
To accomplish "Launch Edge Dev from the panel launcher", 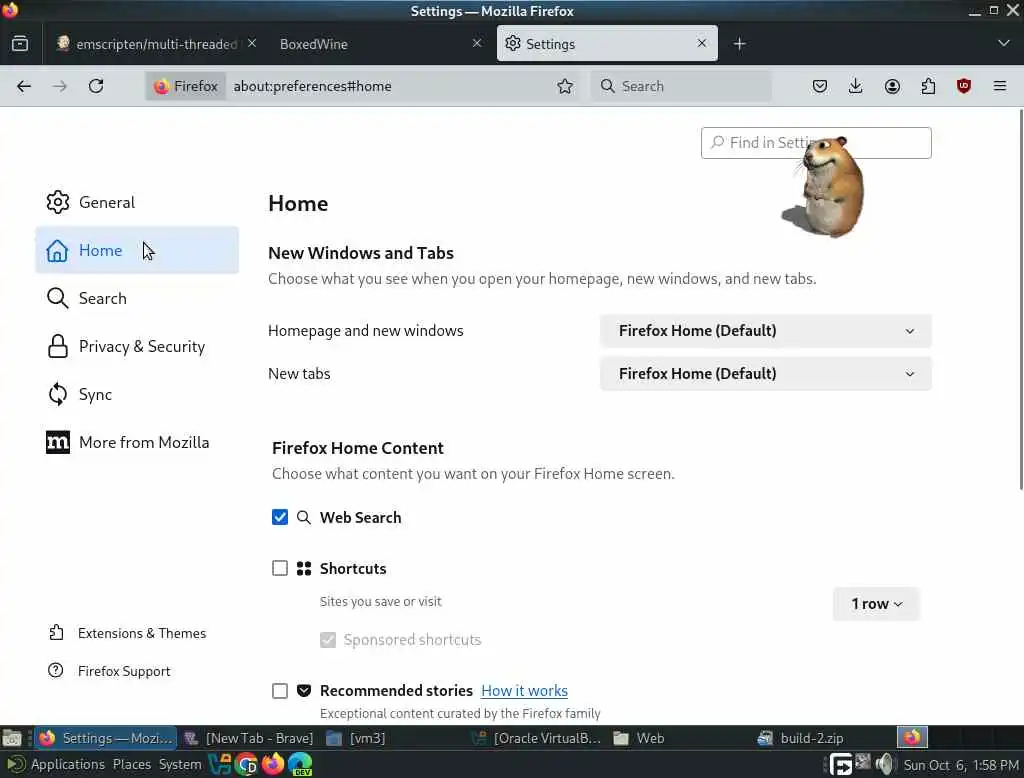I will pyautogui.click(x=300, y=764).
